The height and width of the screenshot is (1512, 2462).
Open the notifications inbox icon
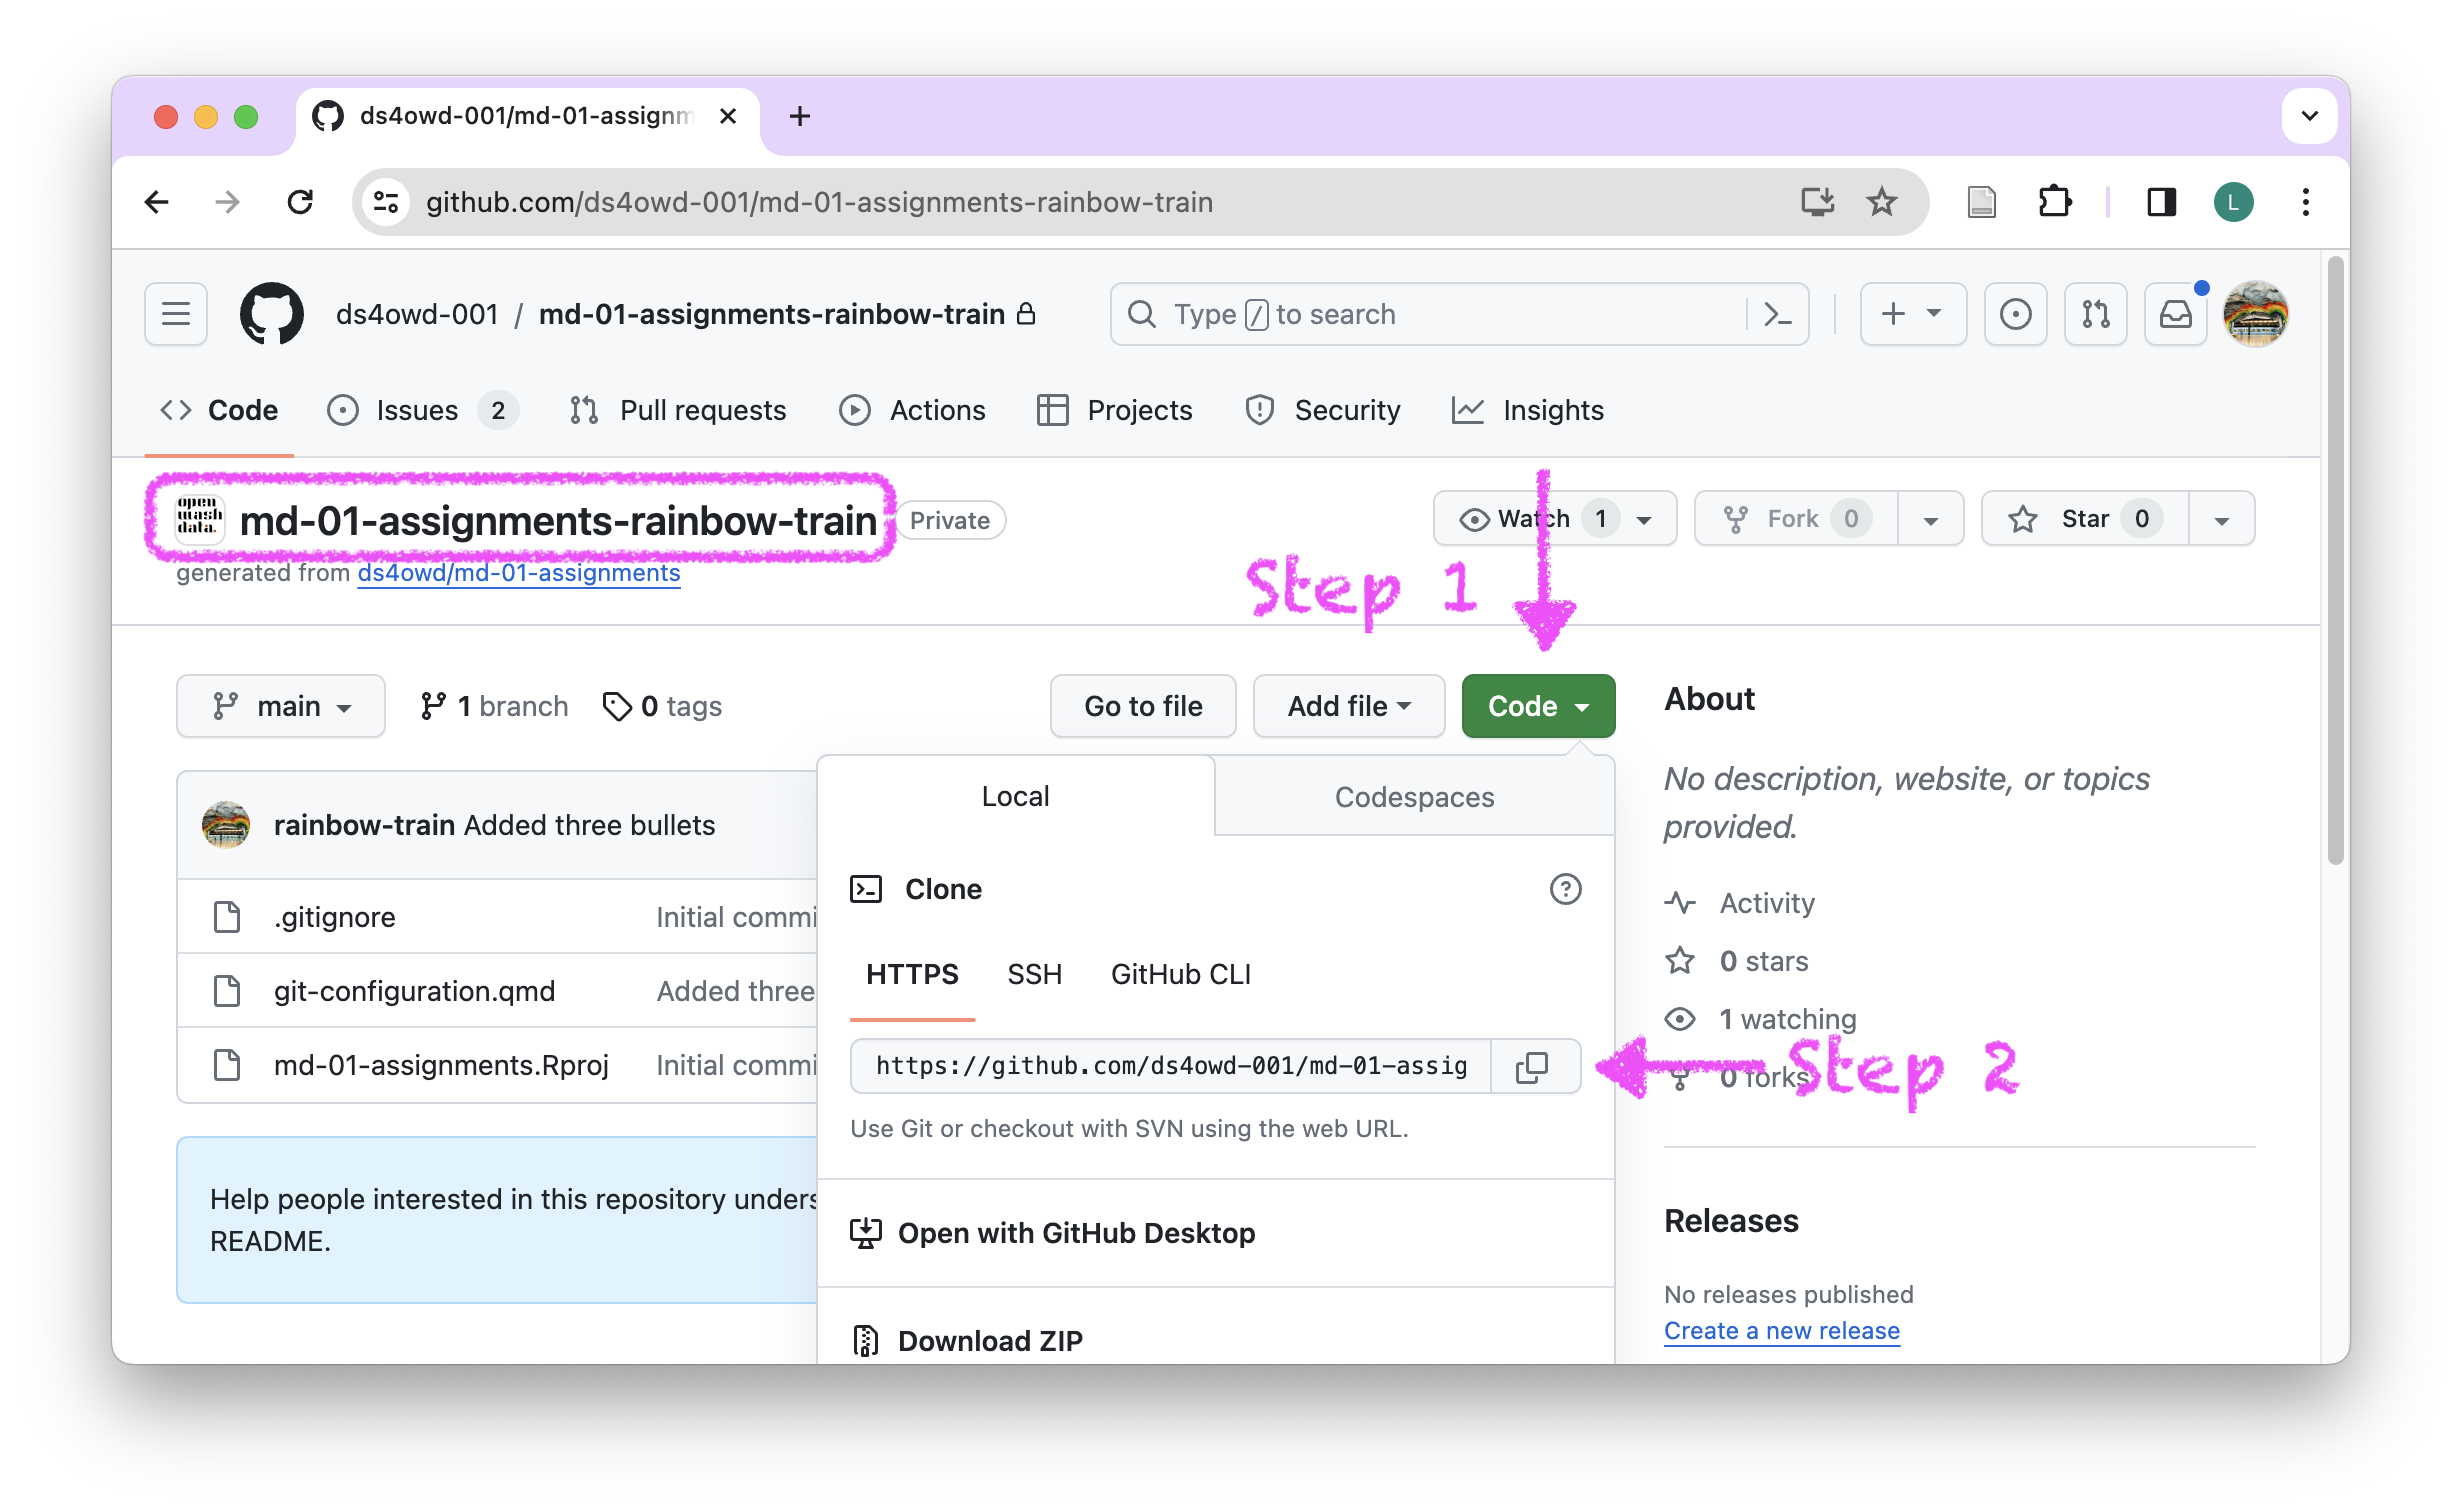tap(2176, 314)
